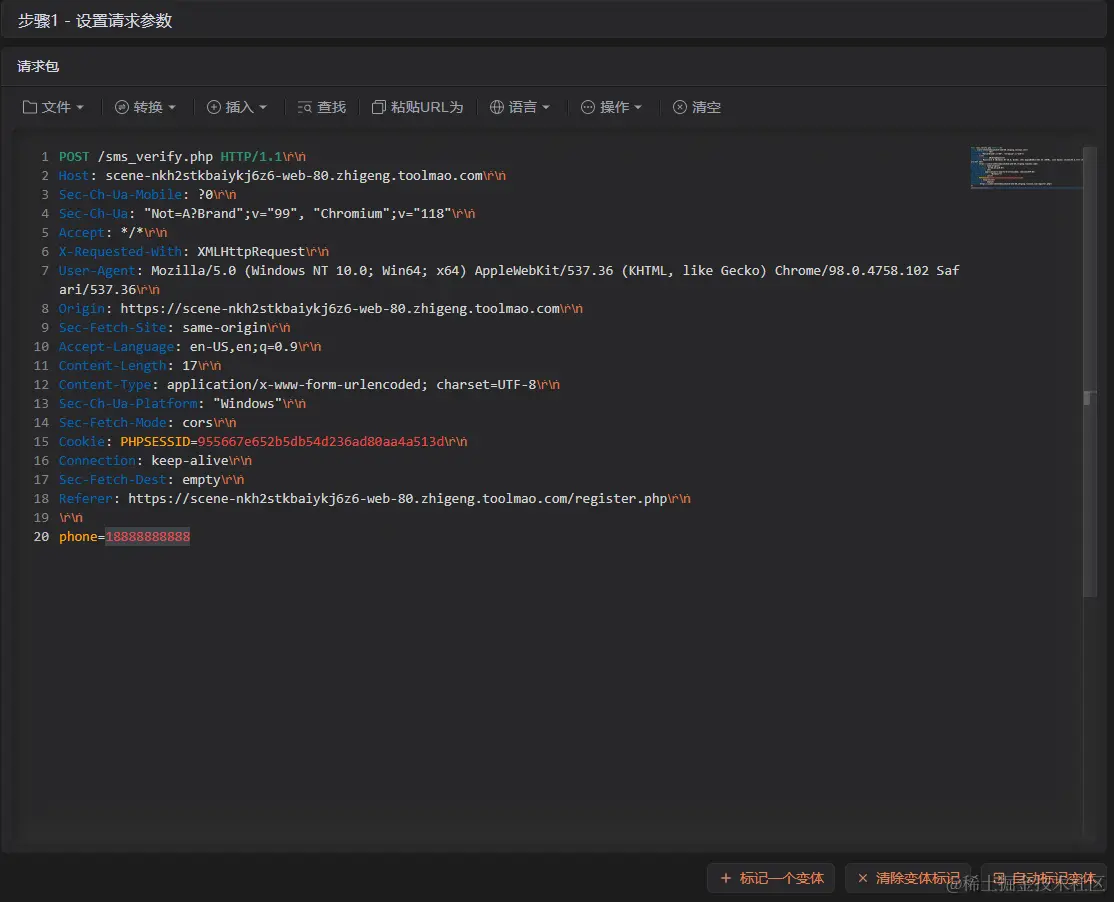Click the 操作 ellipsis icon
1114x902 pixels.
pos(588,107)
